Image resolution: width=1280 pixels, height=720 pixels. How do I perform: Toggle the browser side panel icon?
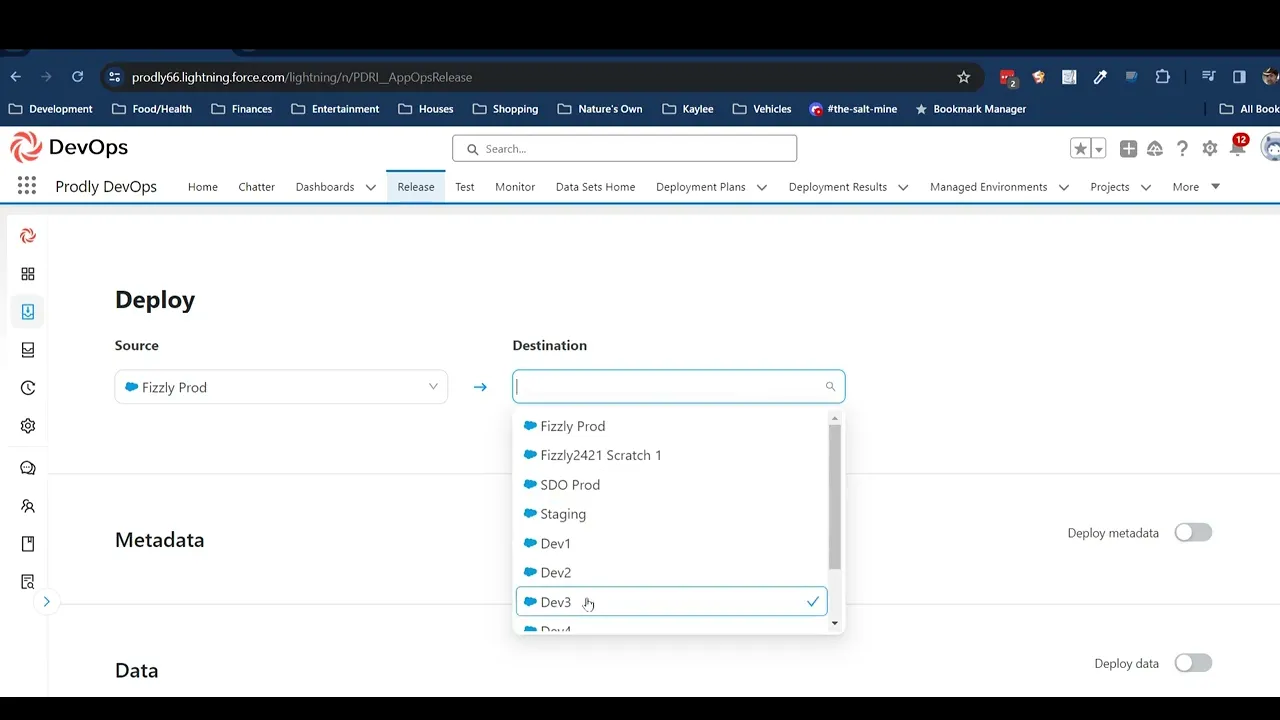pos(1239,77)
